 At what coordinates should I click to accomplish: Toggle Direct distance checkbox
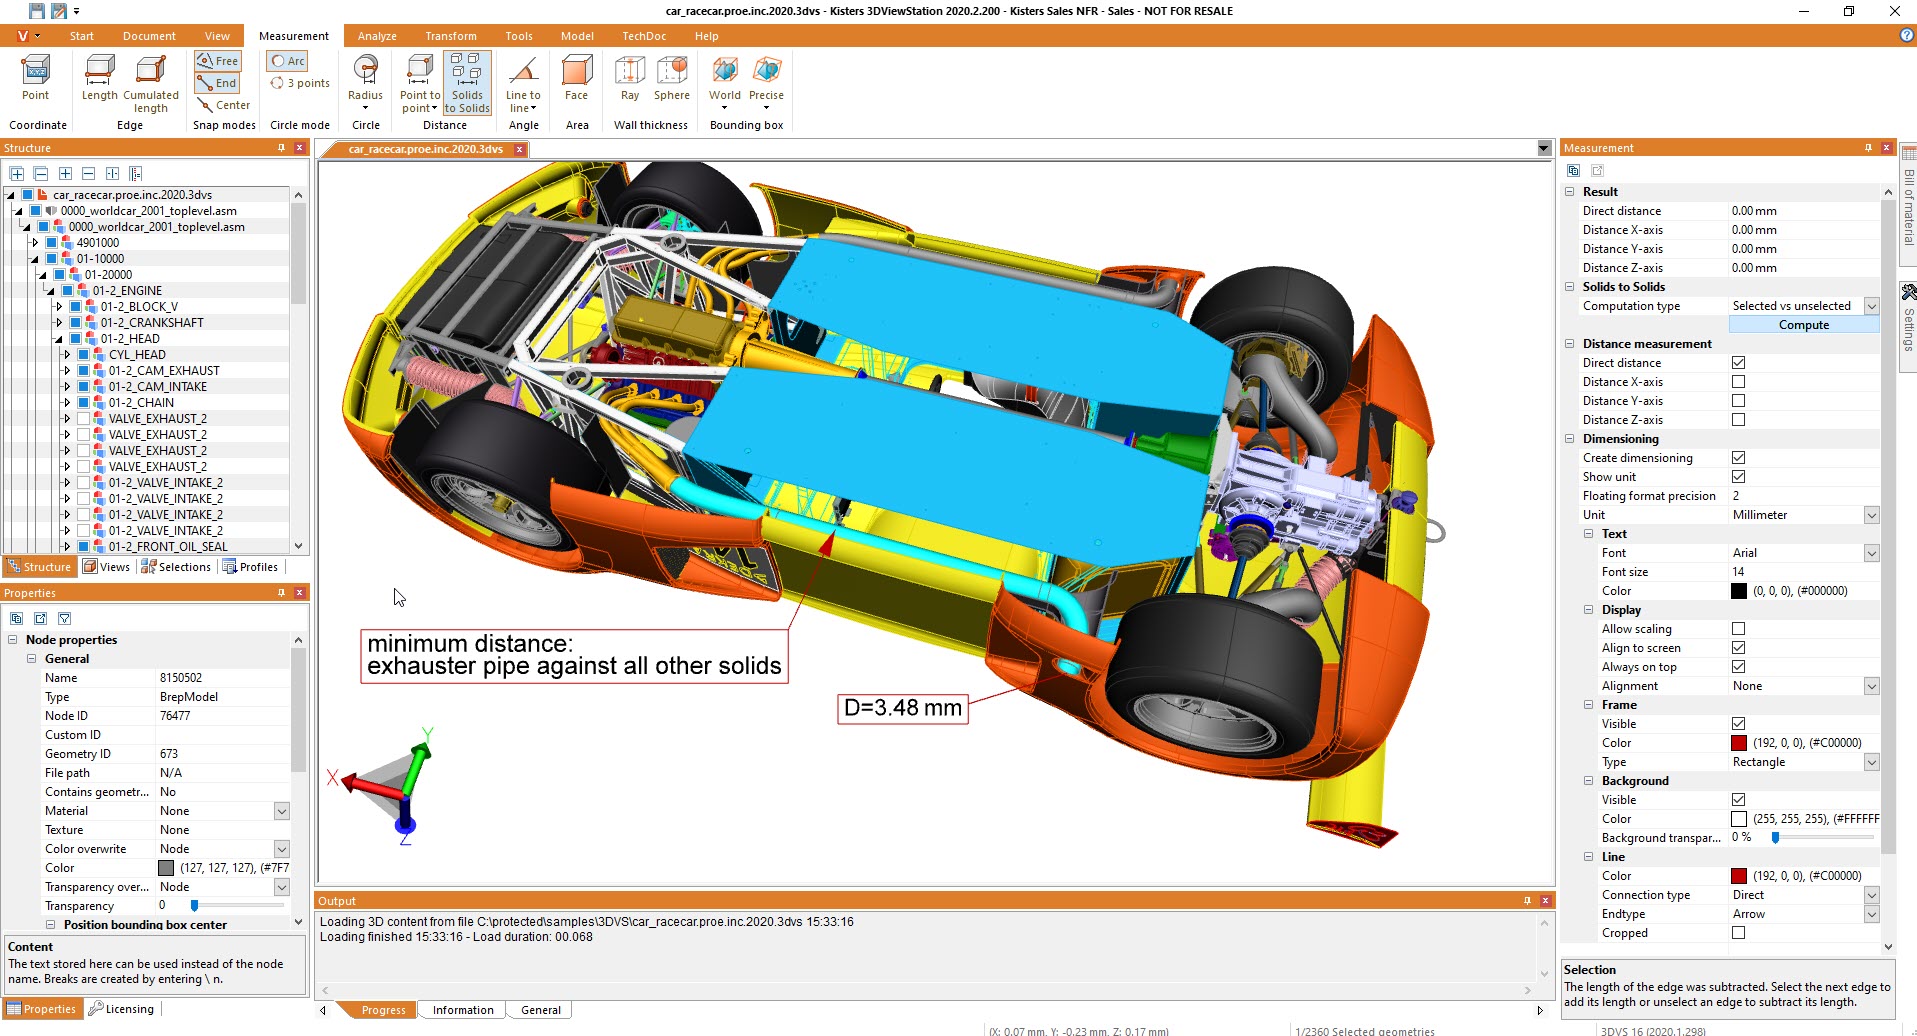point(1738,363)
